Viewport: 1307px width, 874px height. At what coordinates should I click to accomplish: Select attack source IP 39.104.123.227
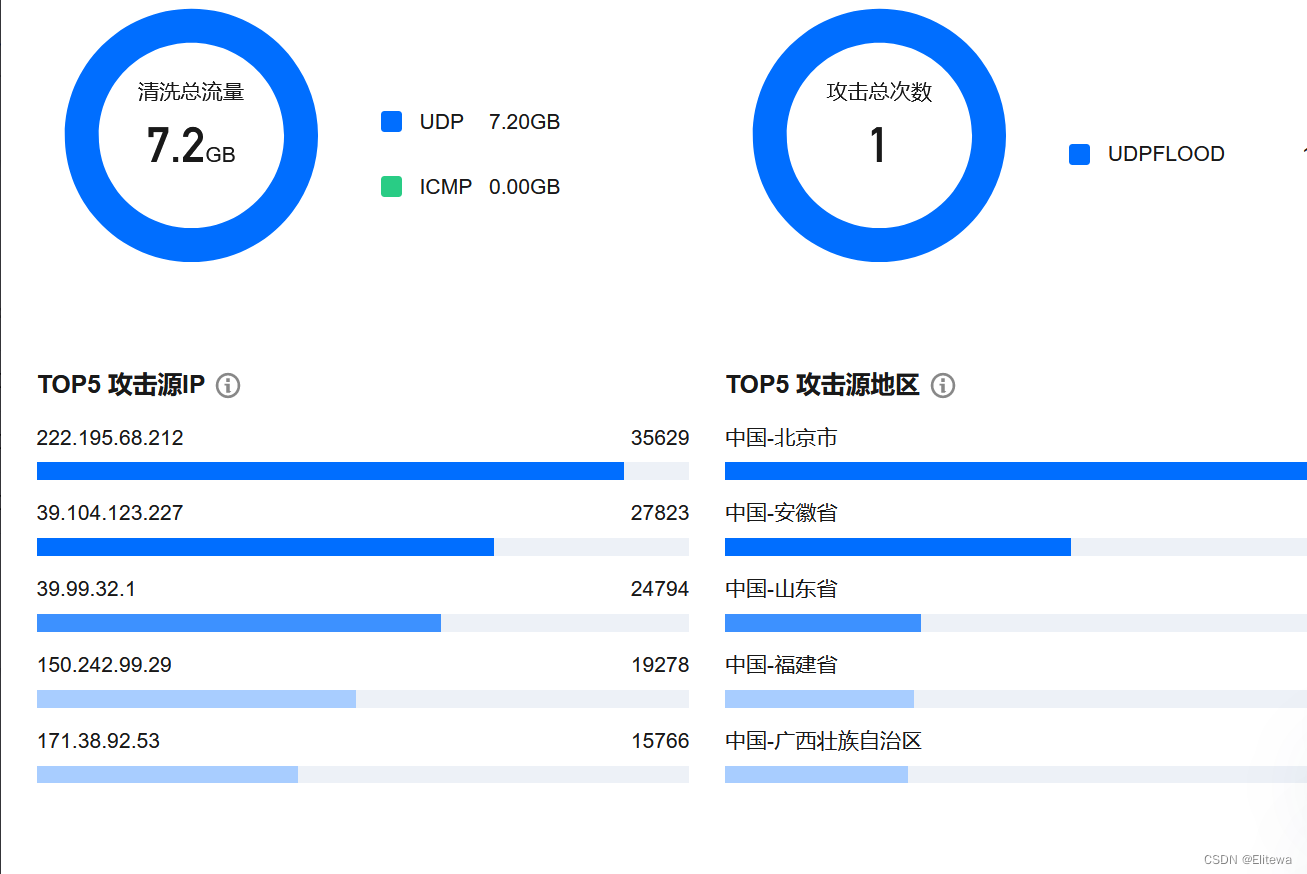click(x=110, y=513)
